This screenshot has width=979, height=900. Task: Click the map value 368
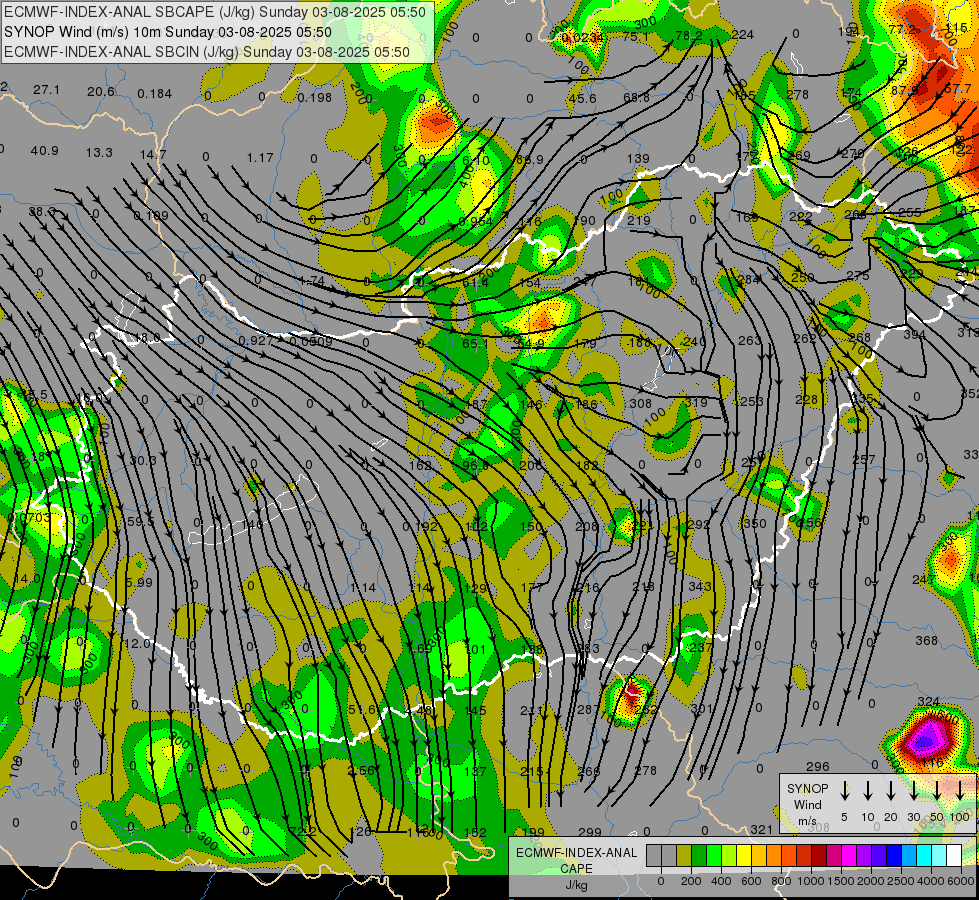927,640
